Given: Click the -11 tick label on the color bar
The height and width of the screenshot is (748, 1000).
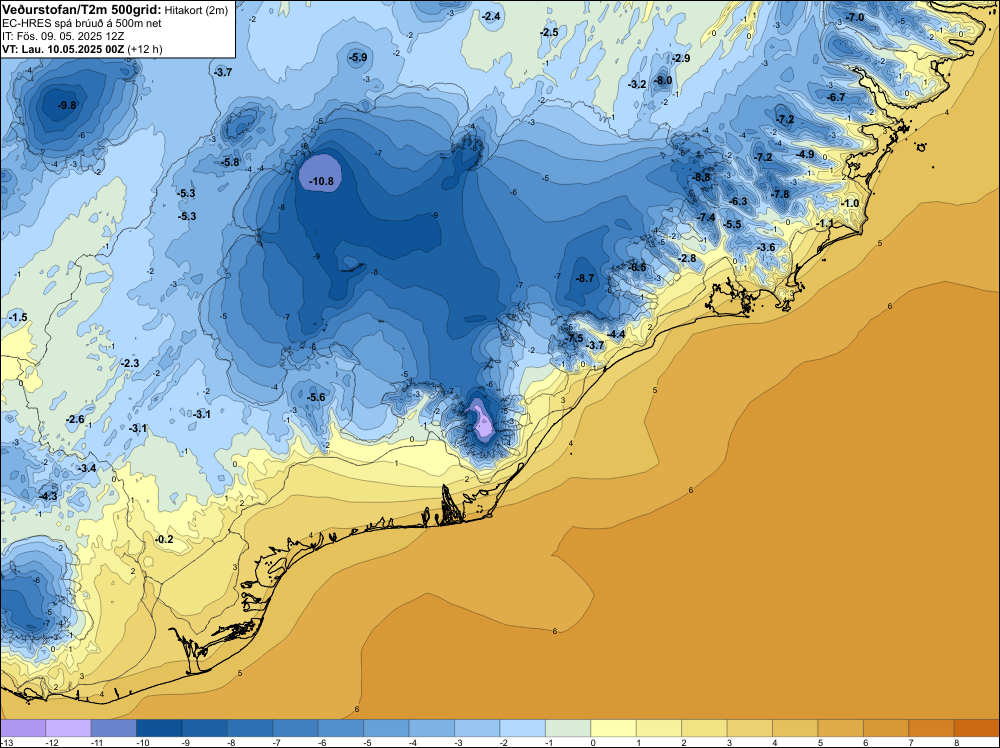Looking at the screenshot, I should tap(97, 742).
